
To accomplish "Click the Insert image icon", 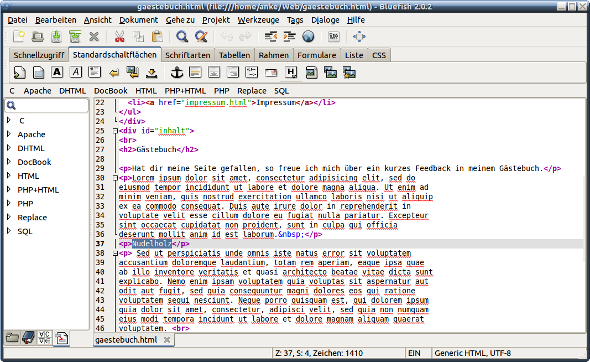I will click(x=312, y=72).
